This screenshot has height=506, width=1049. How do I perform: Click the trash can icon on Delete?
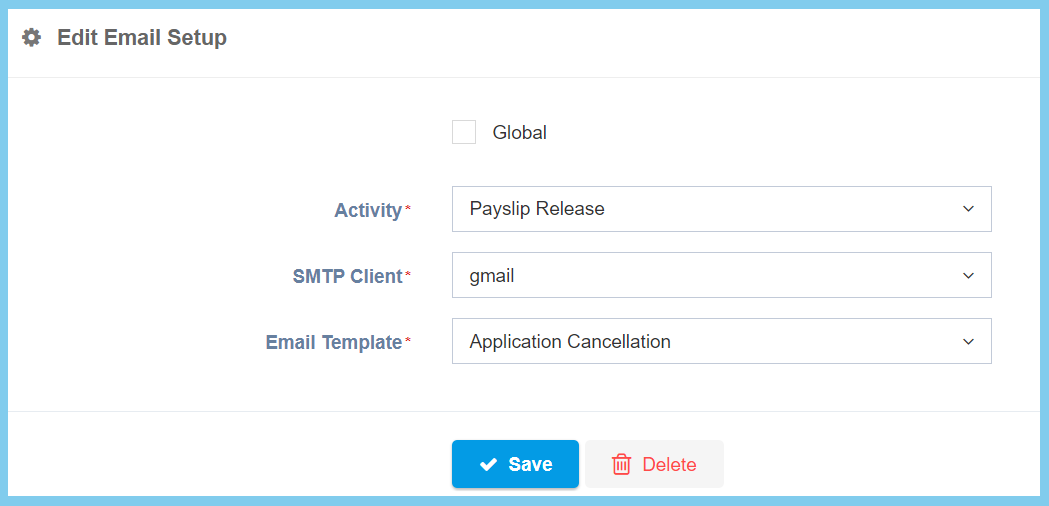pyautogui.click(x=621, y=464)
